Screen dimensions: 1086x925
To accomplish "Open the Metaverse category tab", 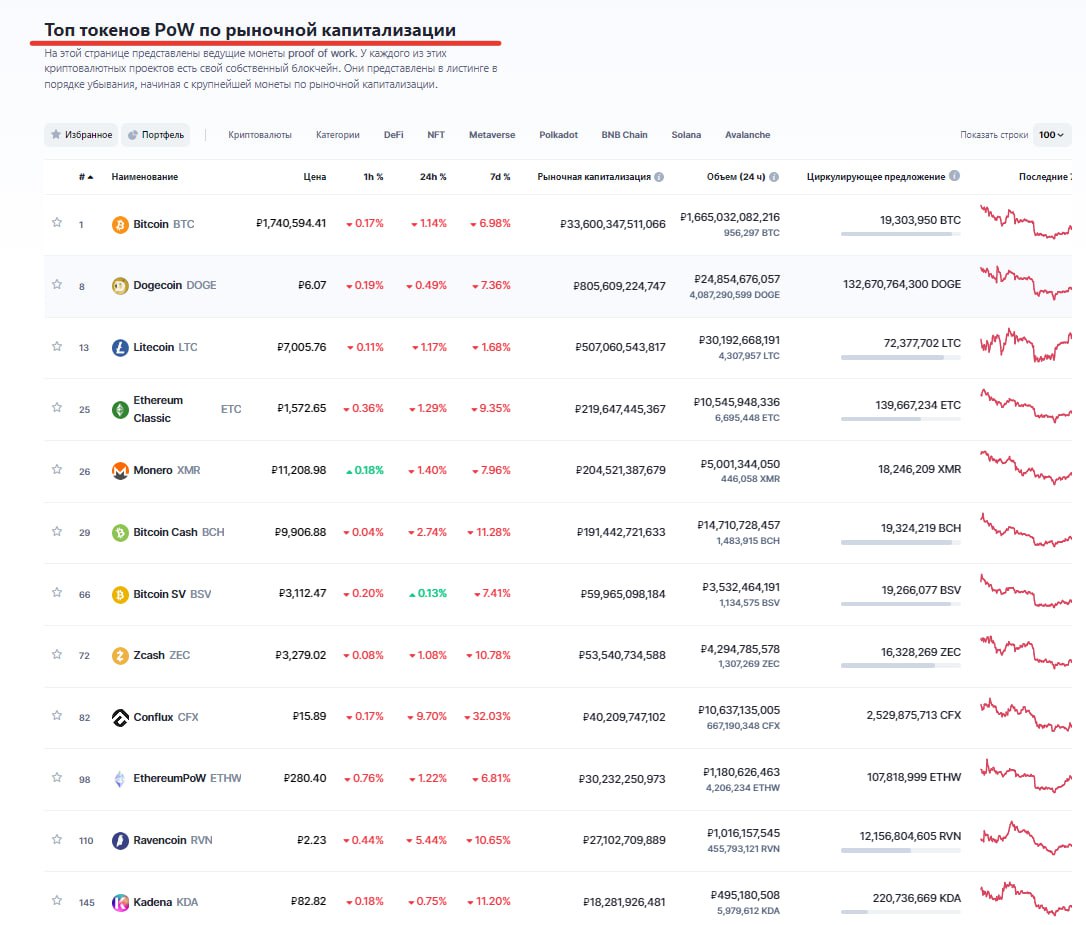I will point(492,135).
